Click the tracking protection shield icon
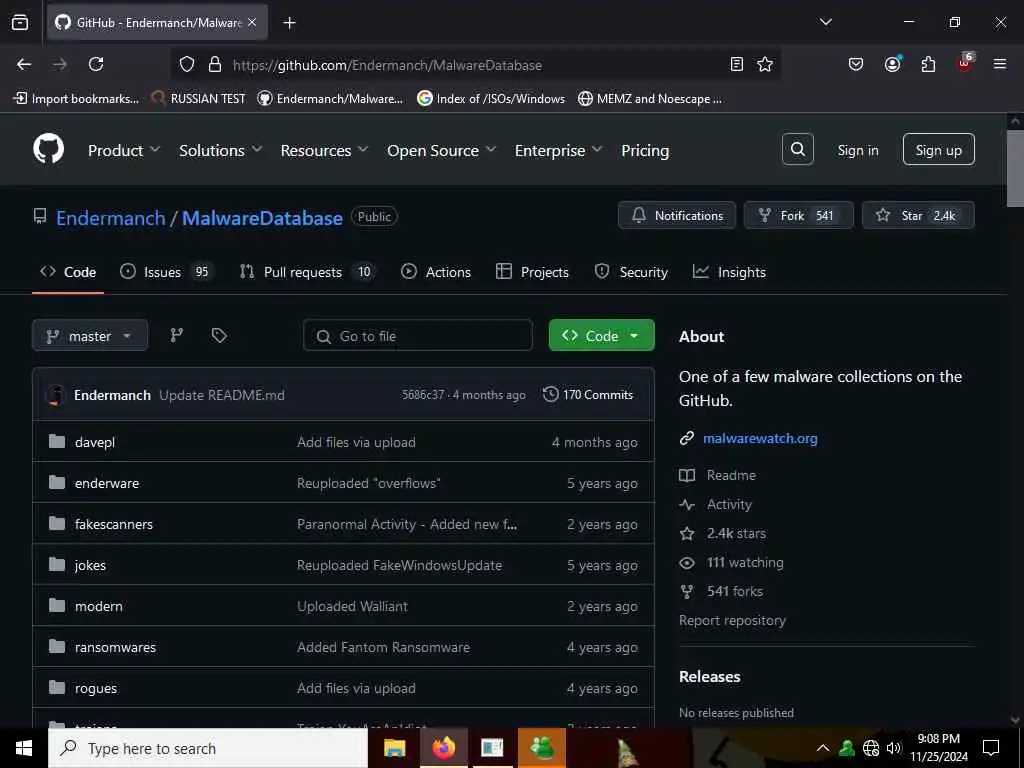 pos(187,64)
